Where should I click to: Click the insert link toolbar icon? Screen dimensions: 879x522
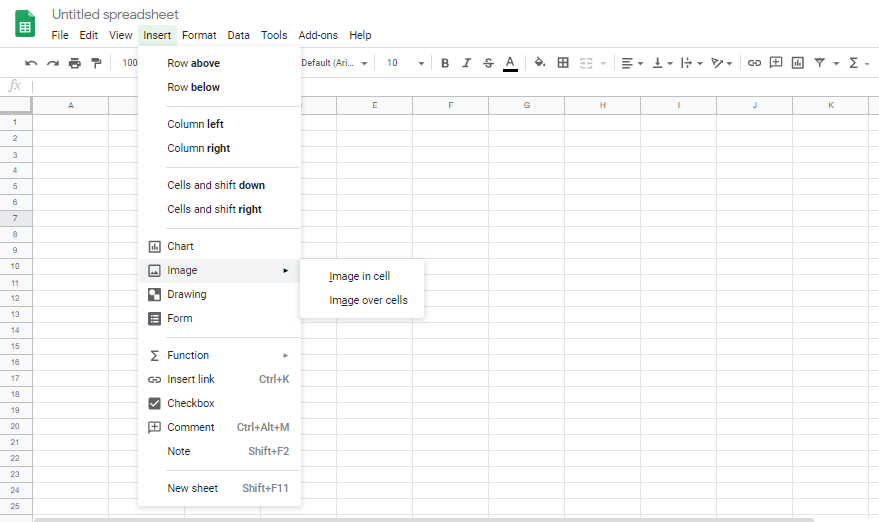pos(754,63)
